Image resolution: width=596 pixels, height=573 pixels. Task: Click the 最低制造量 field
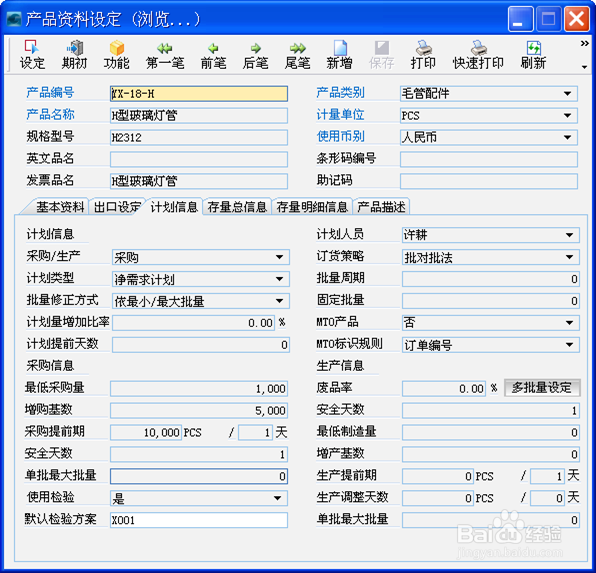(491, 432)
